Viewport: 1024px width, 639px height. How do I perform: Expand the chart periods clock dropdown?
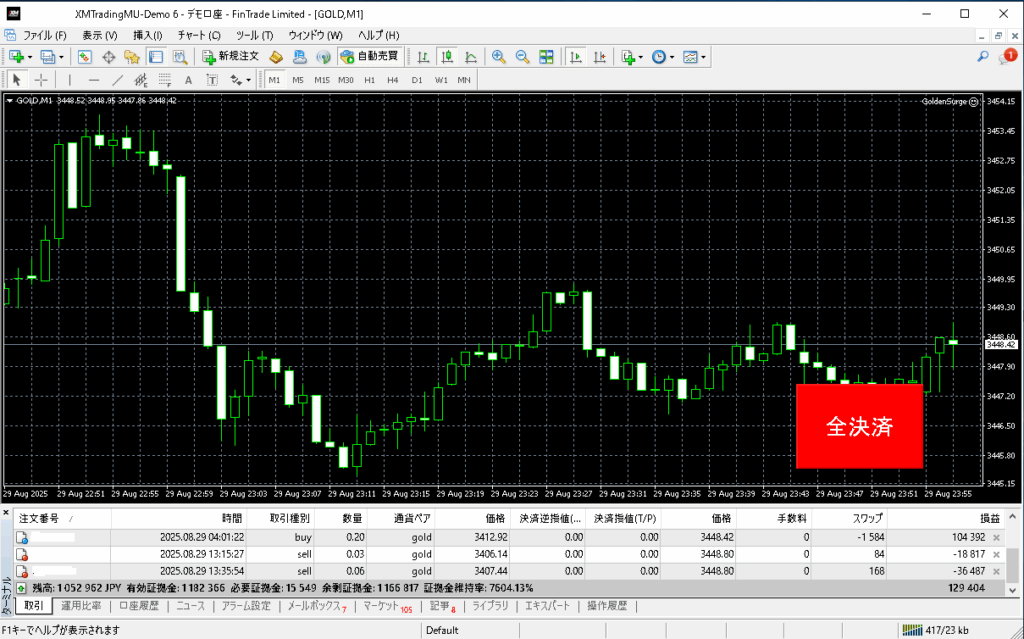pyautogui.click(x=672, y=57)
